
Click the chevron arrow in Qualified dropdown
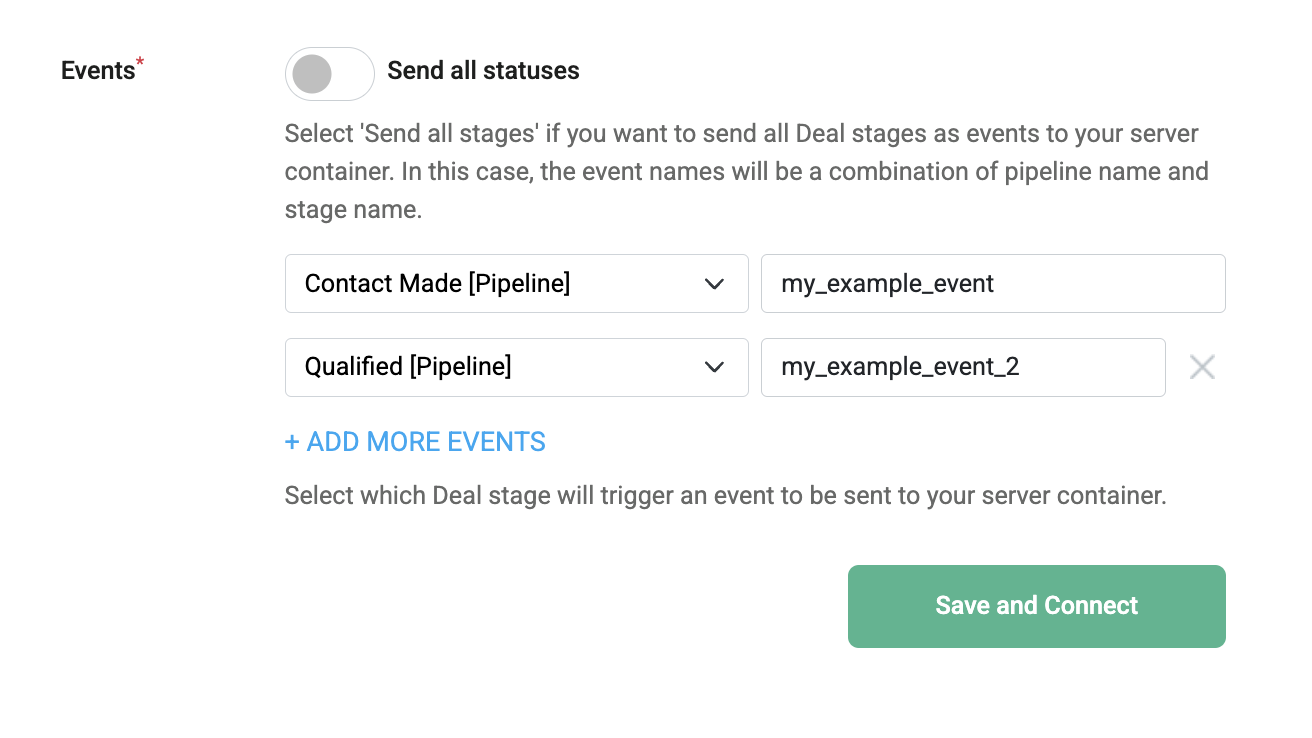click(x=714, y=367)
